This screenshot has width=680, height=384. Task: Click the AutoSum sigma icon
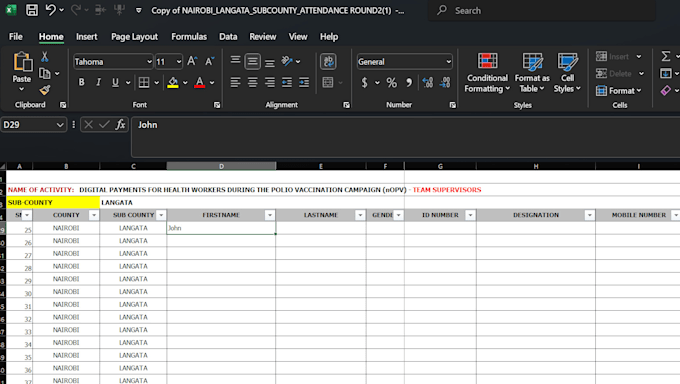[x=666, y=56]
